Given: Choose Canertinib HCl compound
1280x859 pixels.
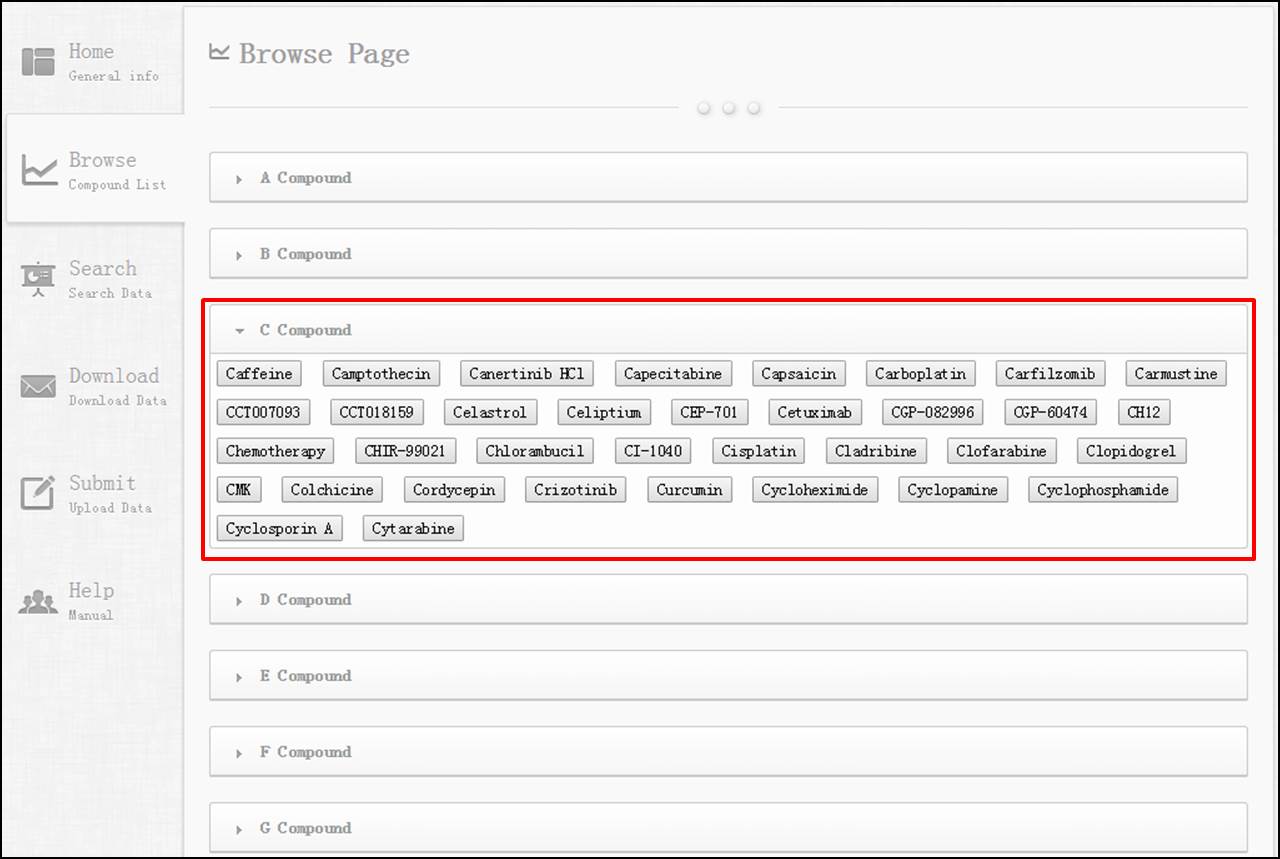Looking at the screenshot, I should coord(527,374).
